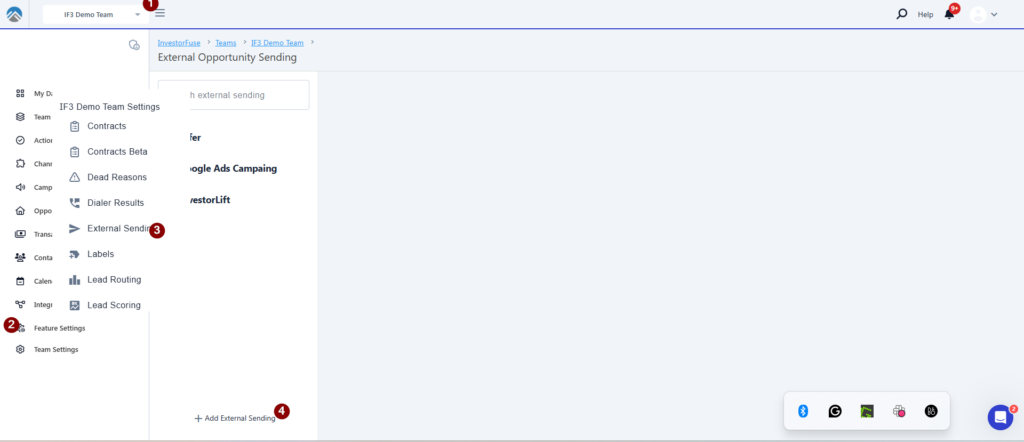
Task: Open Dead Reasons settings
Action: tap(116, 177)
